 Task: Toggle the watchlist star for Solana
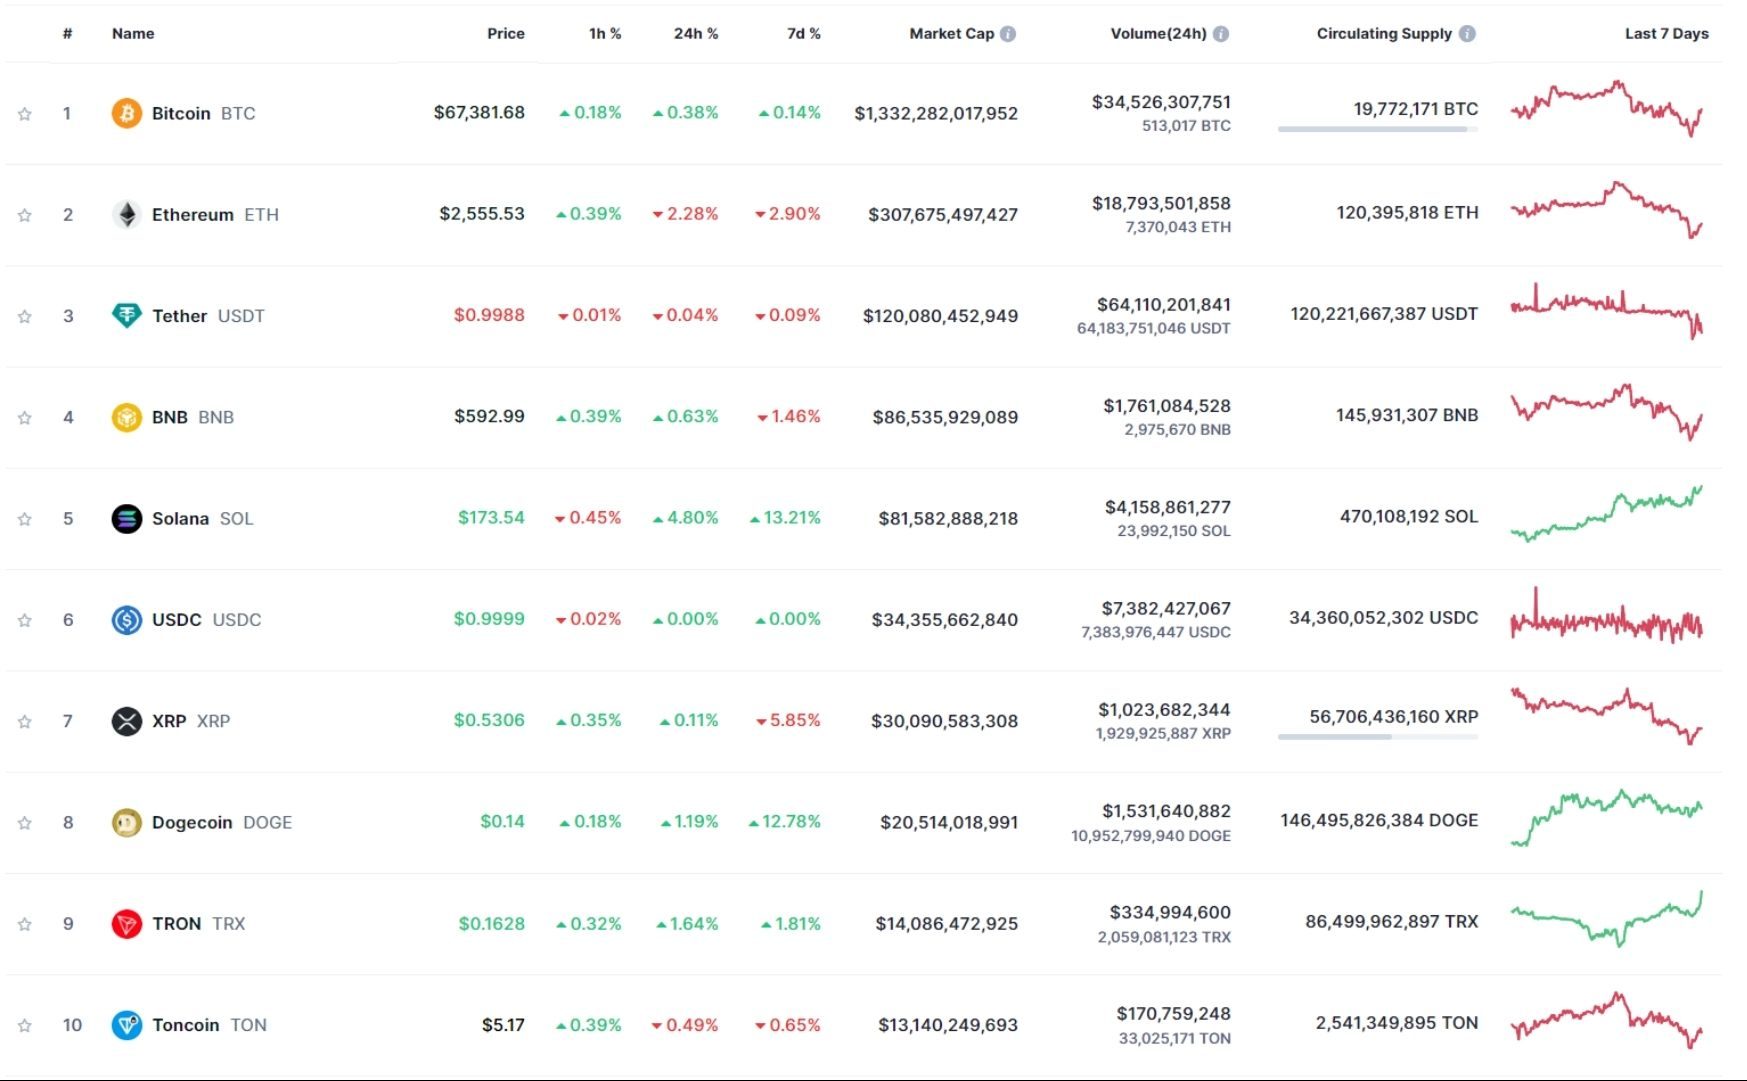[22, 518]
